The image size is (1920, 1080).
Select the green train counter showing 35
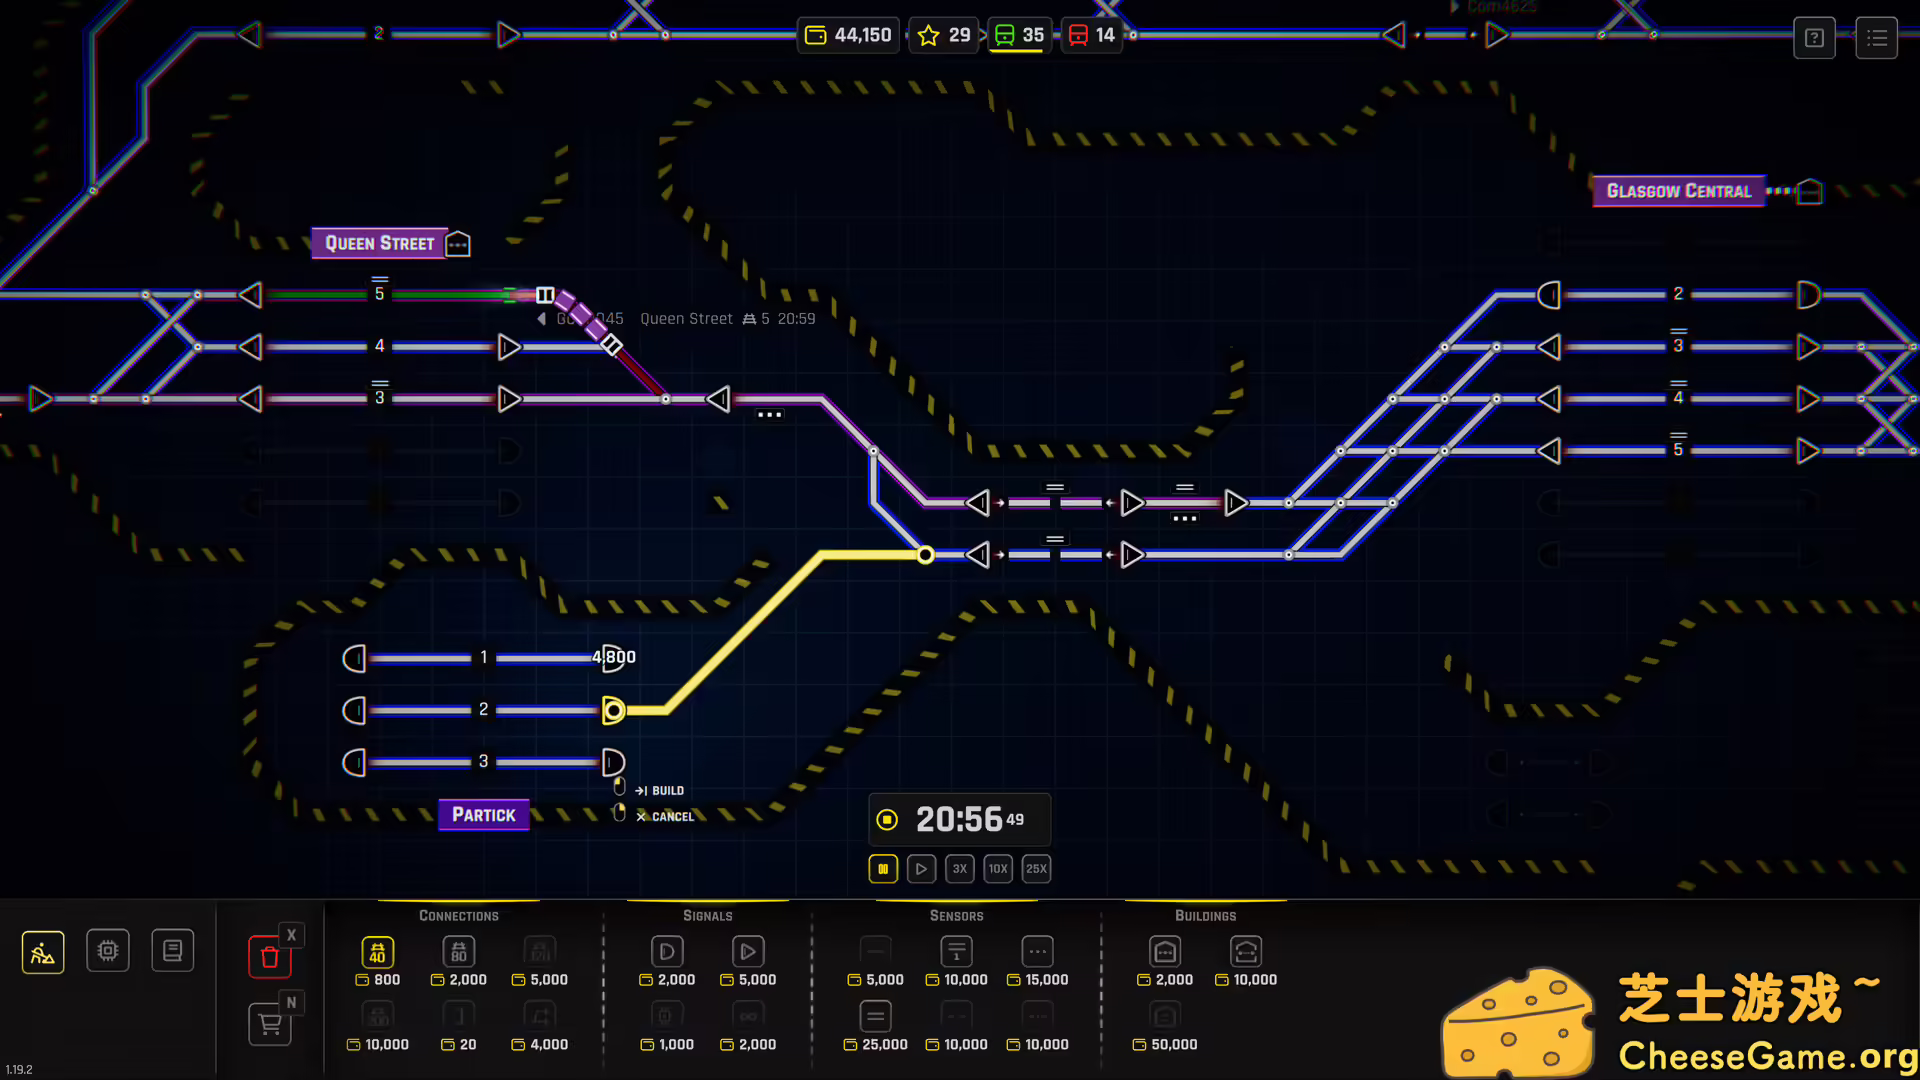point(1018,34)
